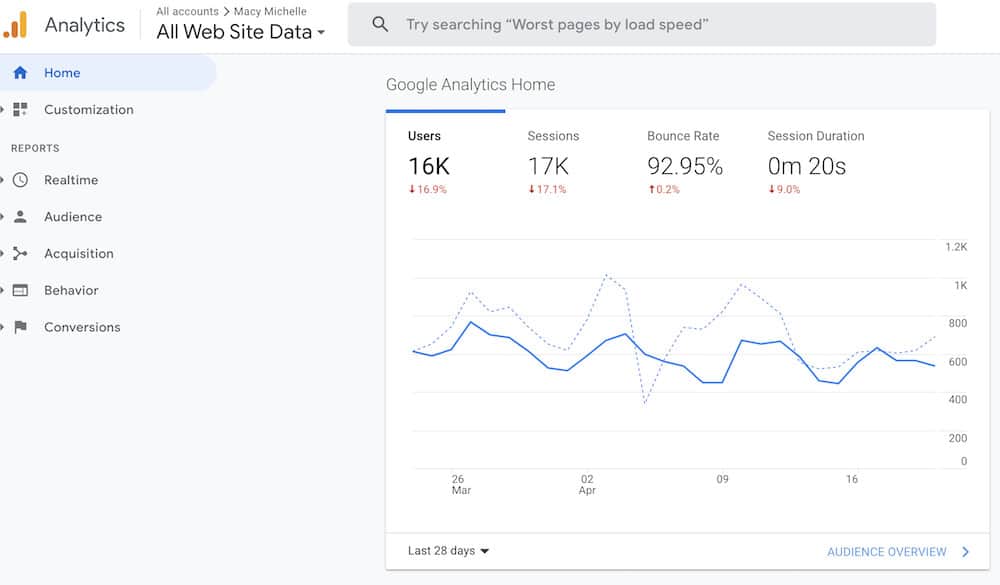Click the All accounts breadcrumb
1000x585 pixels.
coord(187,11)
